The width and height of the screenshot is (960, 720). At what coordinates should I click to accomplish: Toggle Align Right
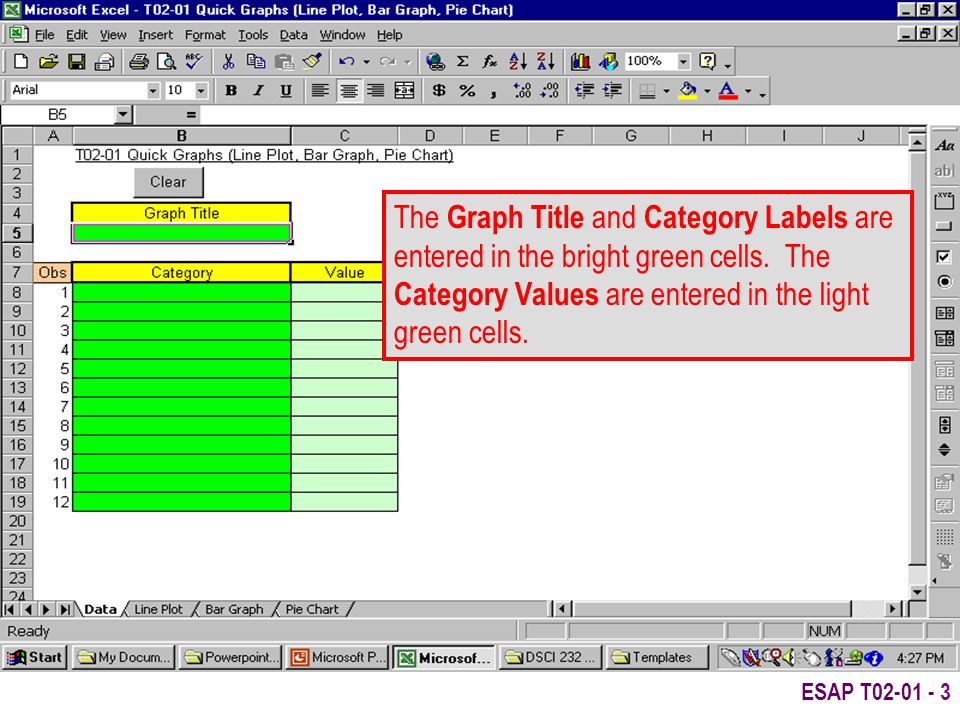375,91
